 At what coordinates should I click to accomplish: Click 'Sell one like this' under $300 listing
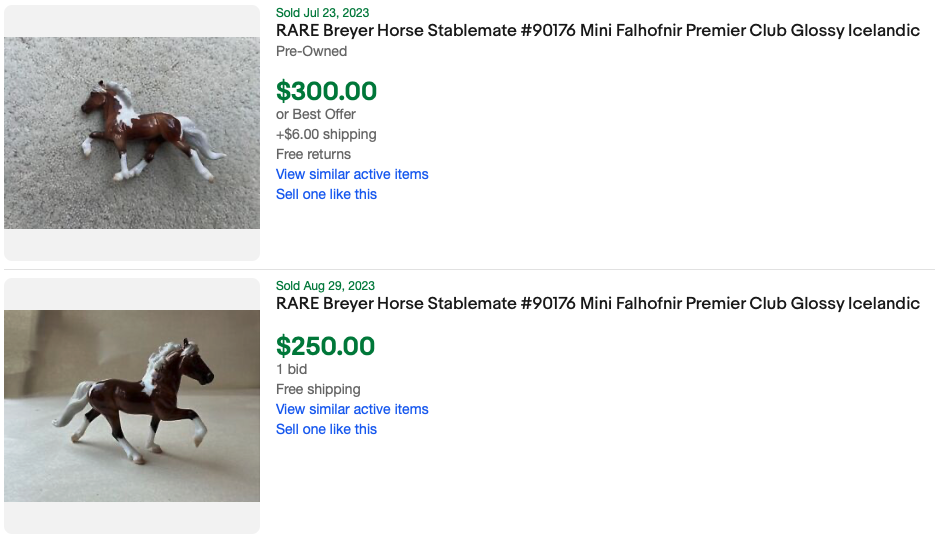tap(326, 194)
